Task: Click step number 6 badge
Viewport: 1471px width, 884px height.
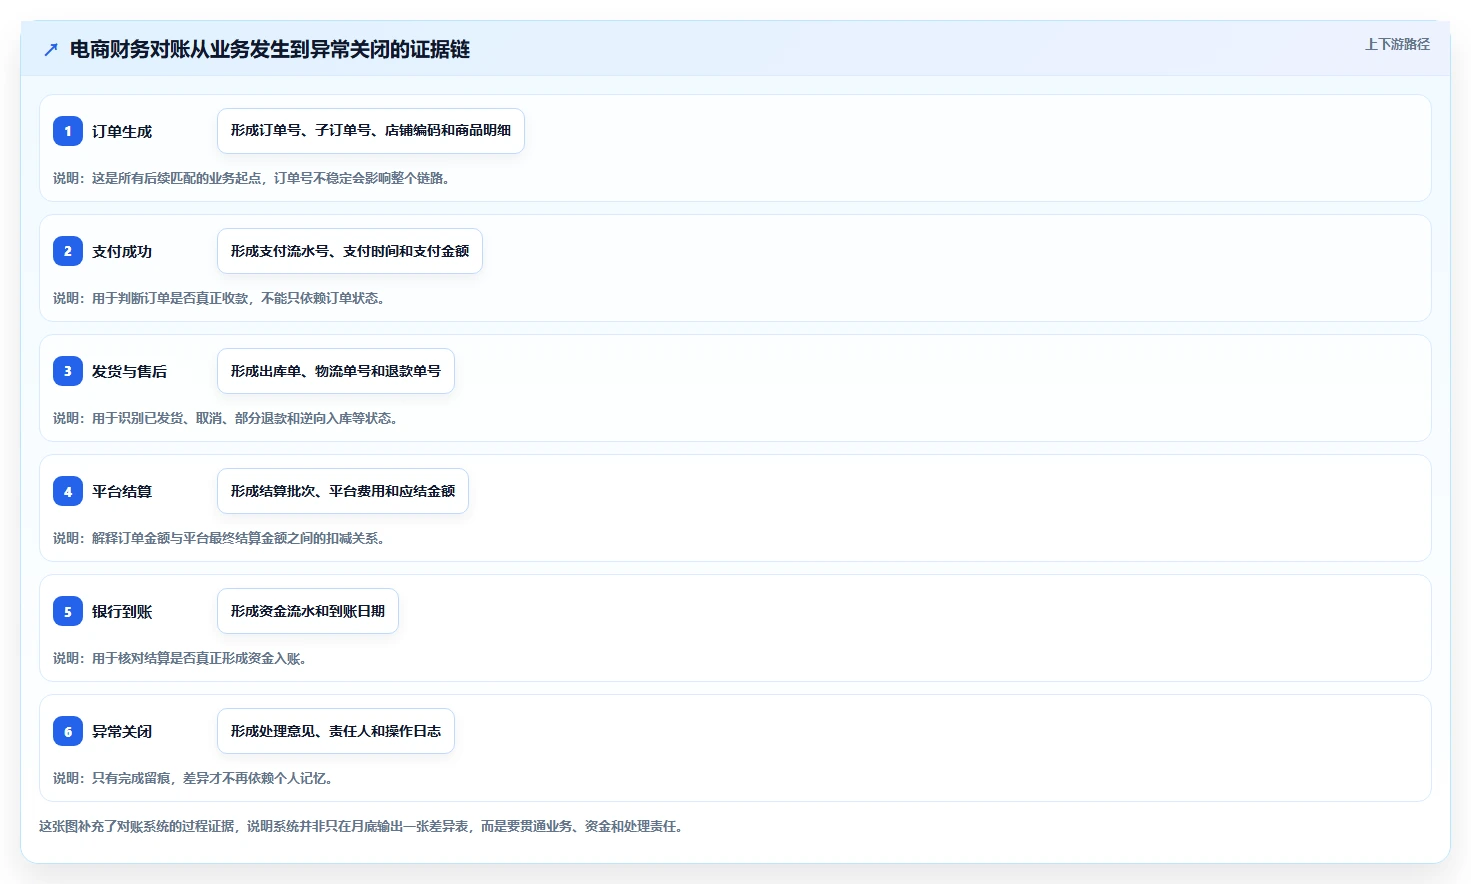Action: [x=68, y=731]
